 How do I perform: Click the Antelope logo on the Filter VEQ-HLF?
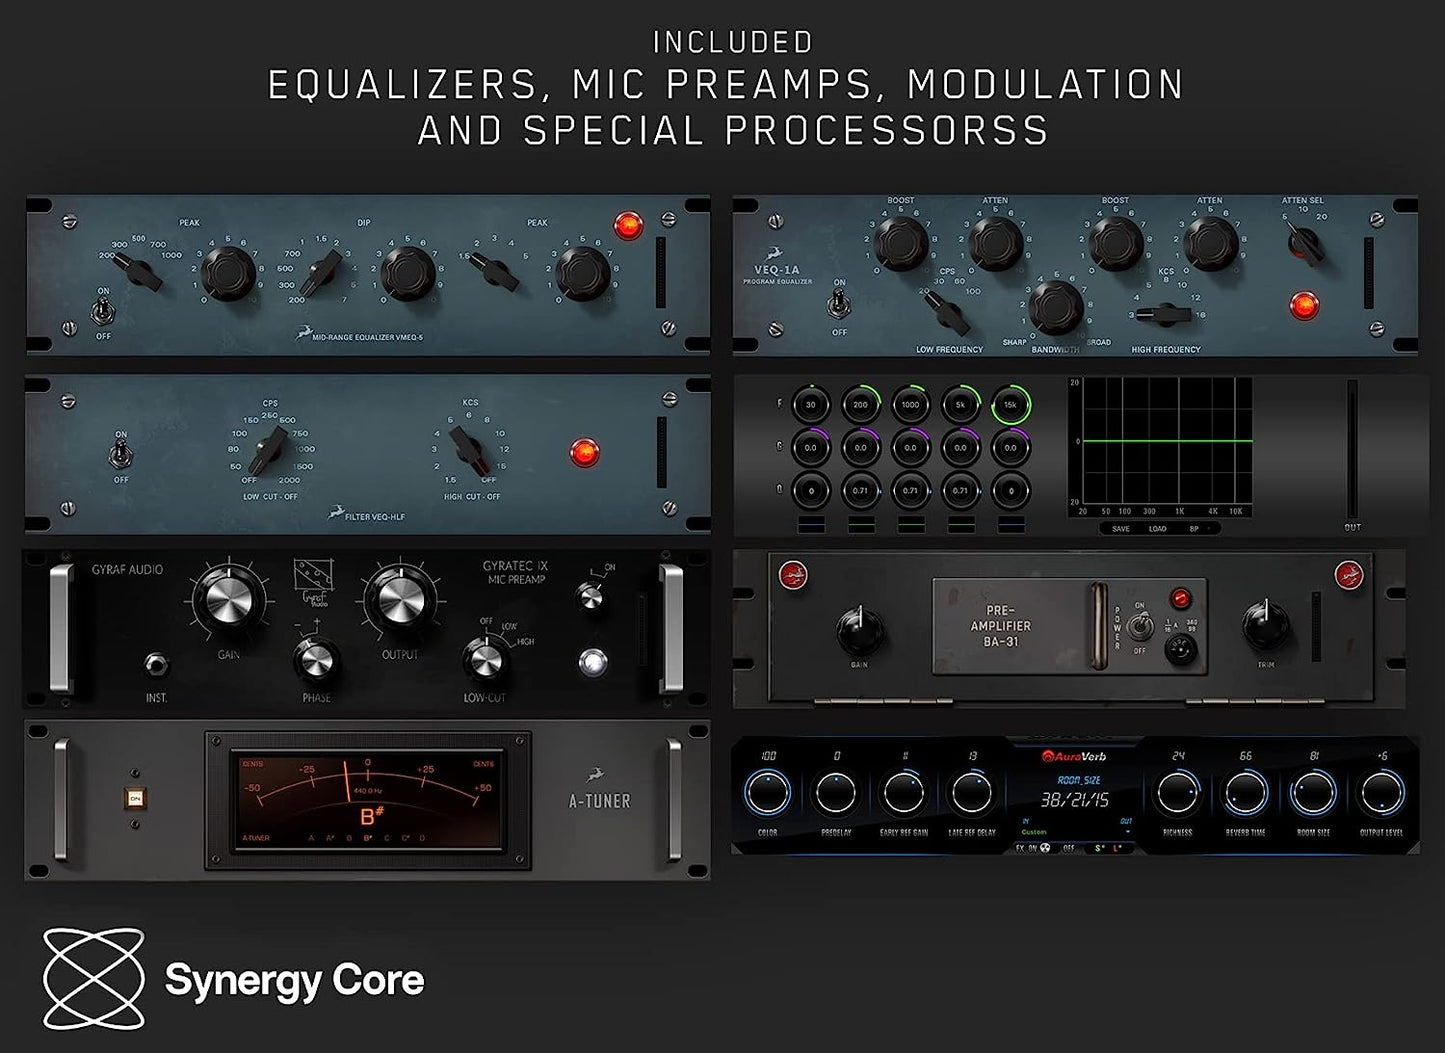[336, 512]
